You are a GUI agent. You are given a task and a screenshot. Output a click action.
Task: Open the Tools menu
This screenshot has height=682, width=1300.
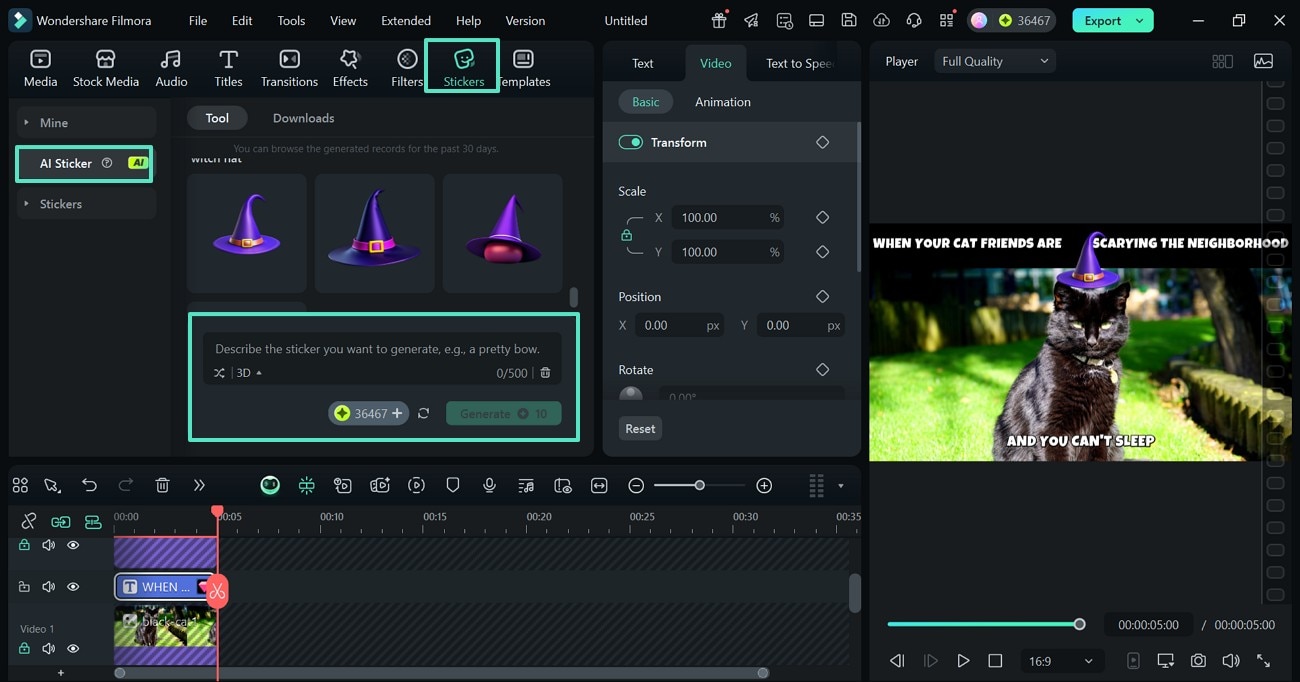(291, 20)
